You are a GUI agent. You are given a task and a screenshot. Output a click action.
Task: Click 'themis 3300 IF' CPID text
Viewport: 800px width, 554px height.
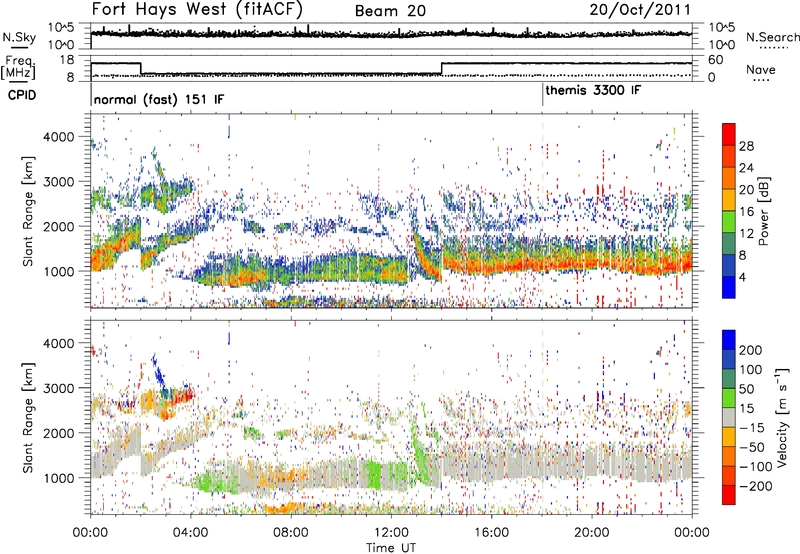(593, 91)
